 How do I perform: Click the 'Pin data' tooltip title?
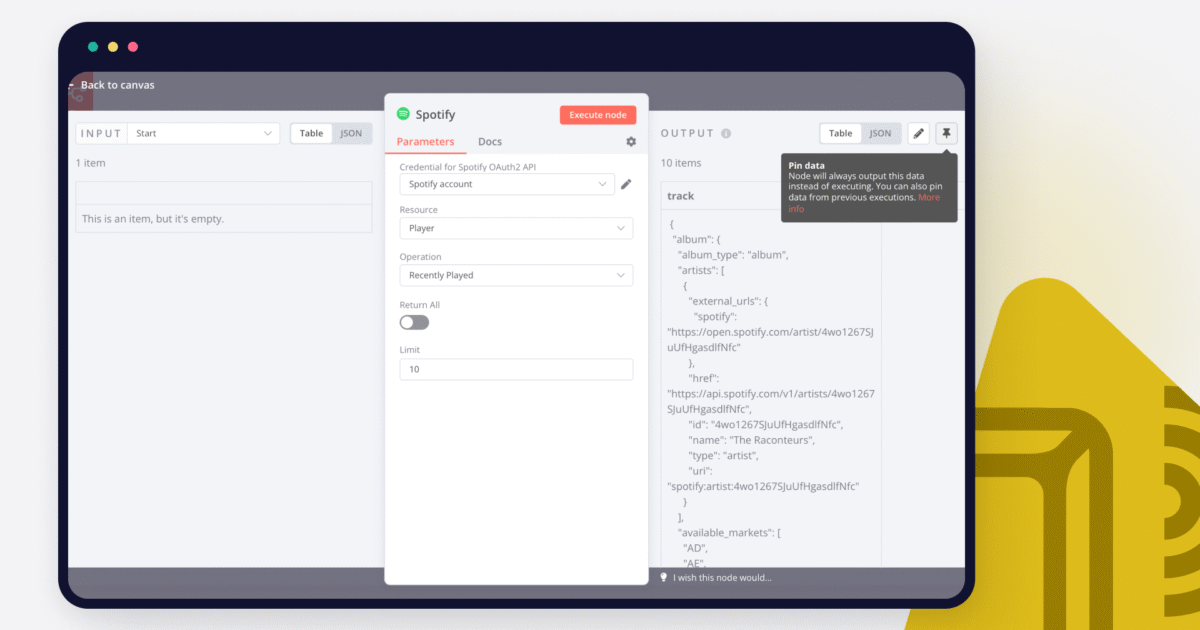point(806,165)
